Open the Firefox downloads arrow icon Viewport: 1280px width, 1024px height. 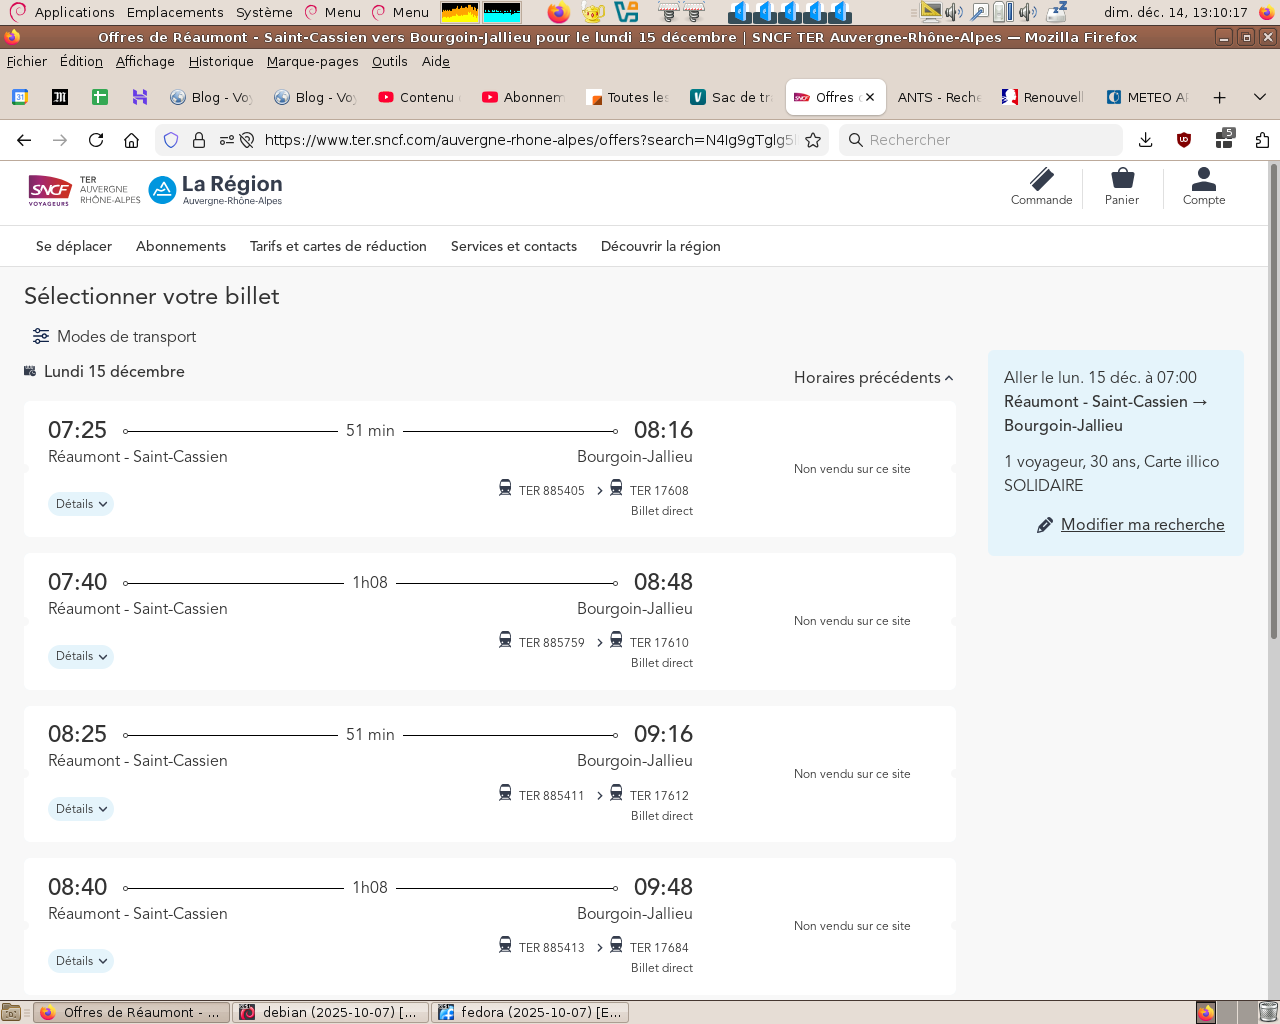coord(1146,140)
